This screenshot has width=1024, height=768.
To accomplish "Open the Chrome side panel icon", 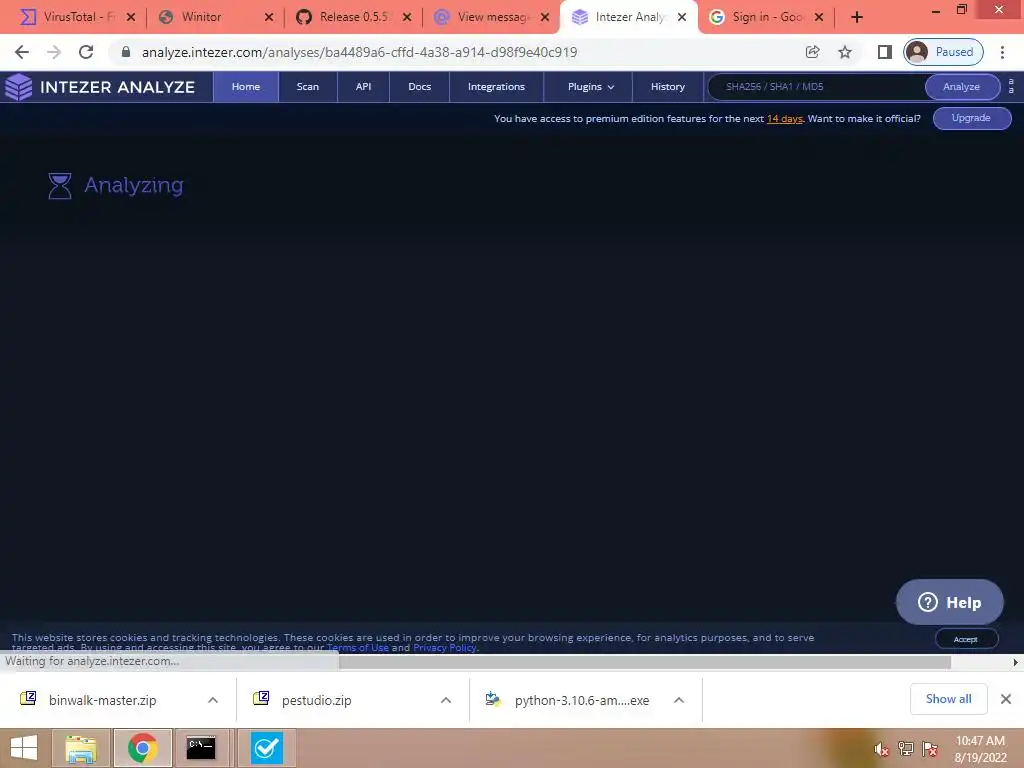I will (x=884, y=52).
